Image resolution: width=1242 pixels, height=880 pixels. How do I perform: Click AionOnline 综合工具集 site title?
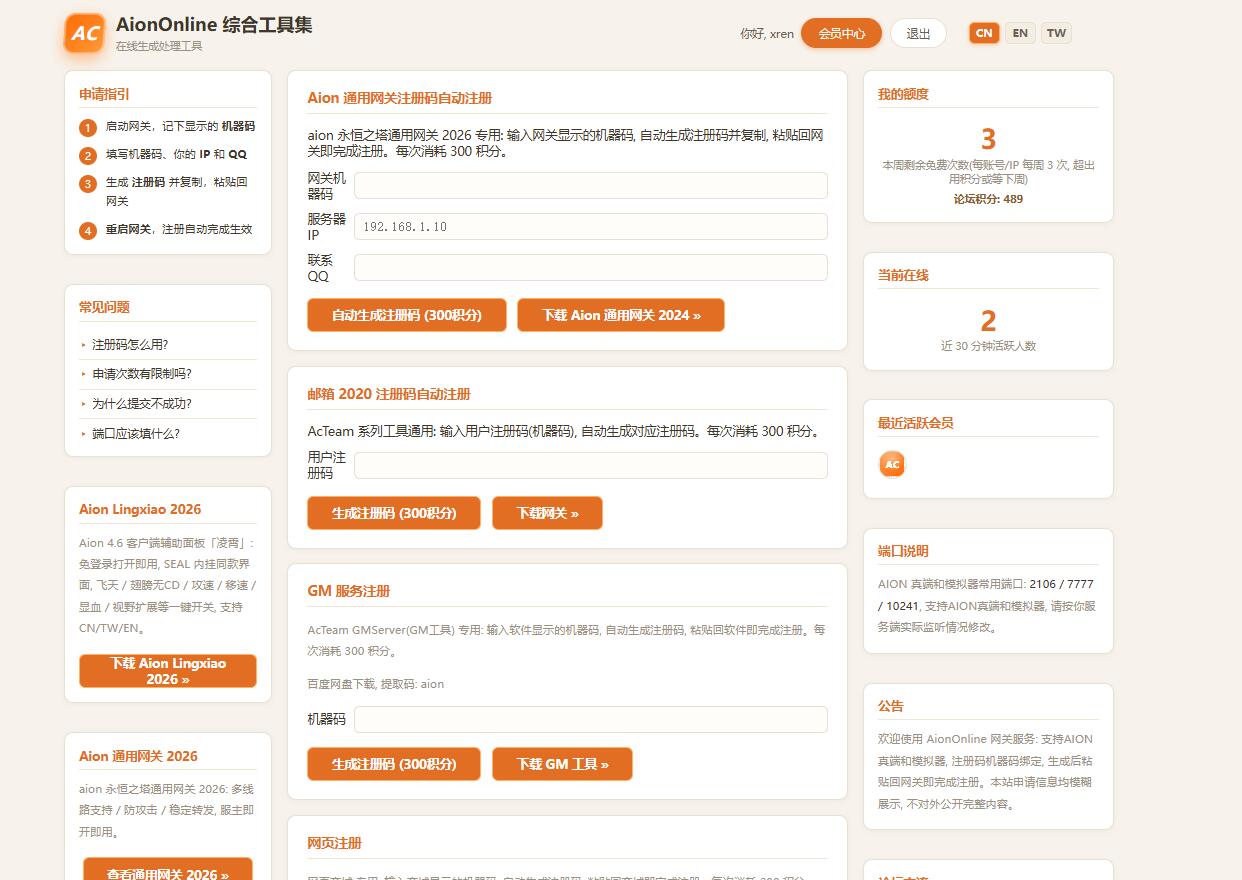click(214, 25)
